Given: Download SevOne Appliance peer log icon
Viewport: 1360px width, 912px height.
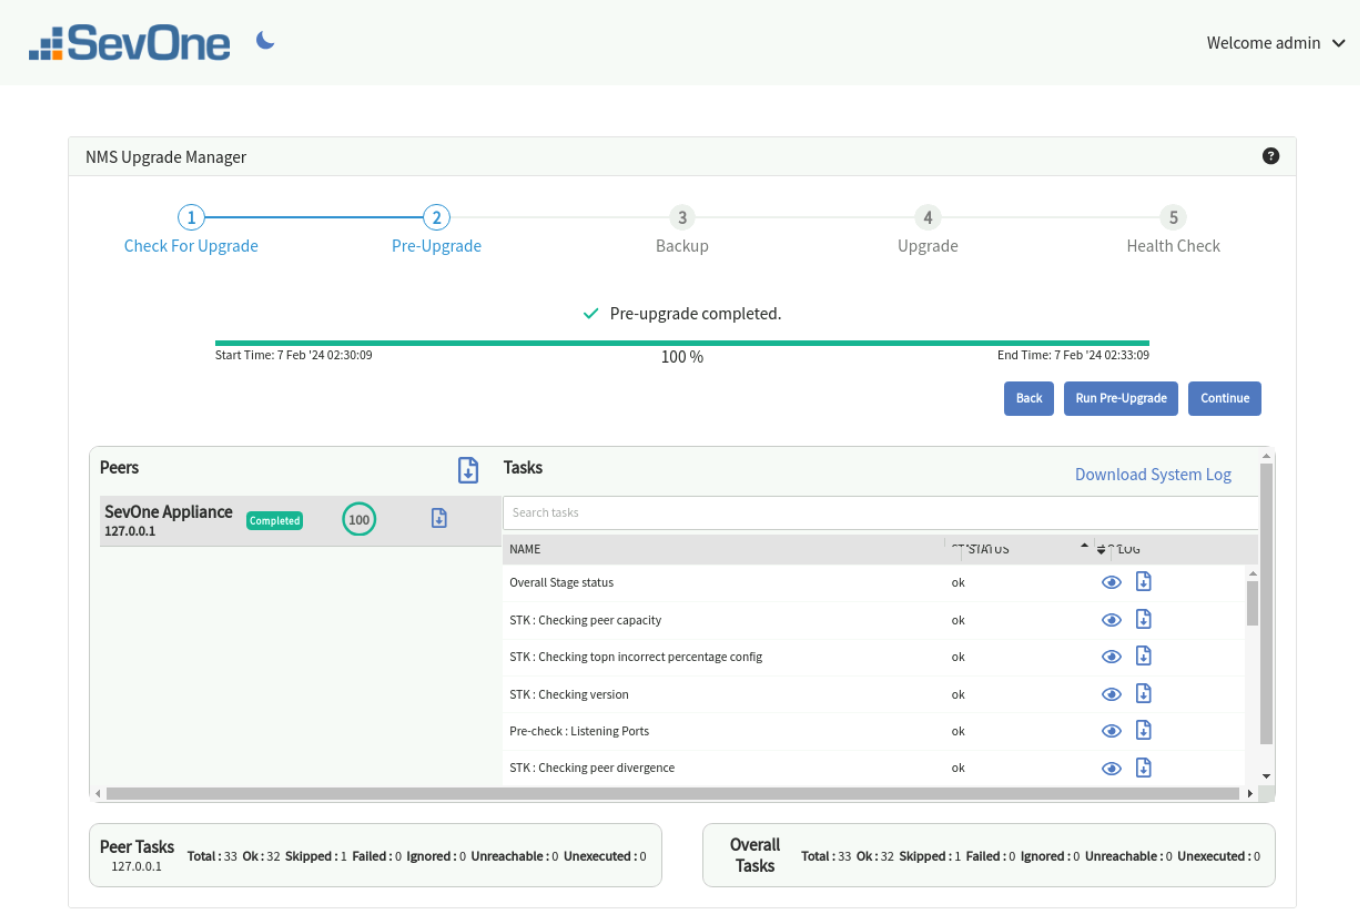Looking at the screenshot, I should pos(439,518).
